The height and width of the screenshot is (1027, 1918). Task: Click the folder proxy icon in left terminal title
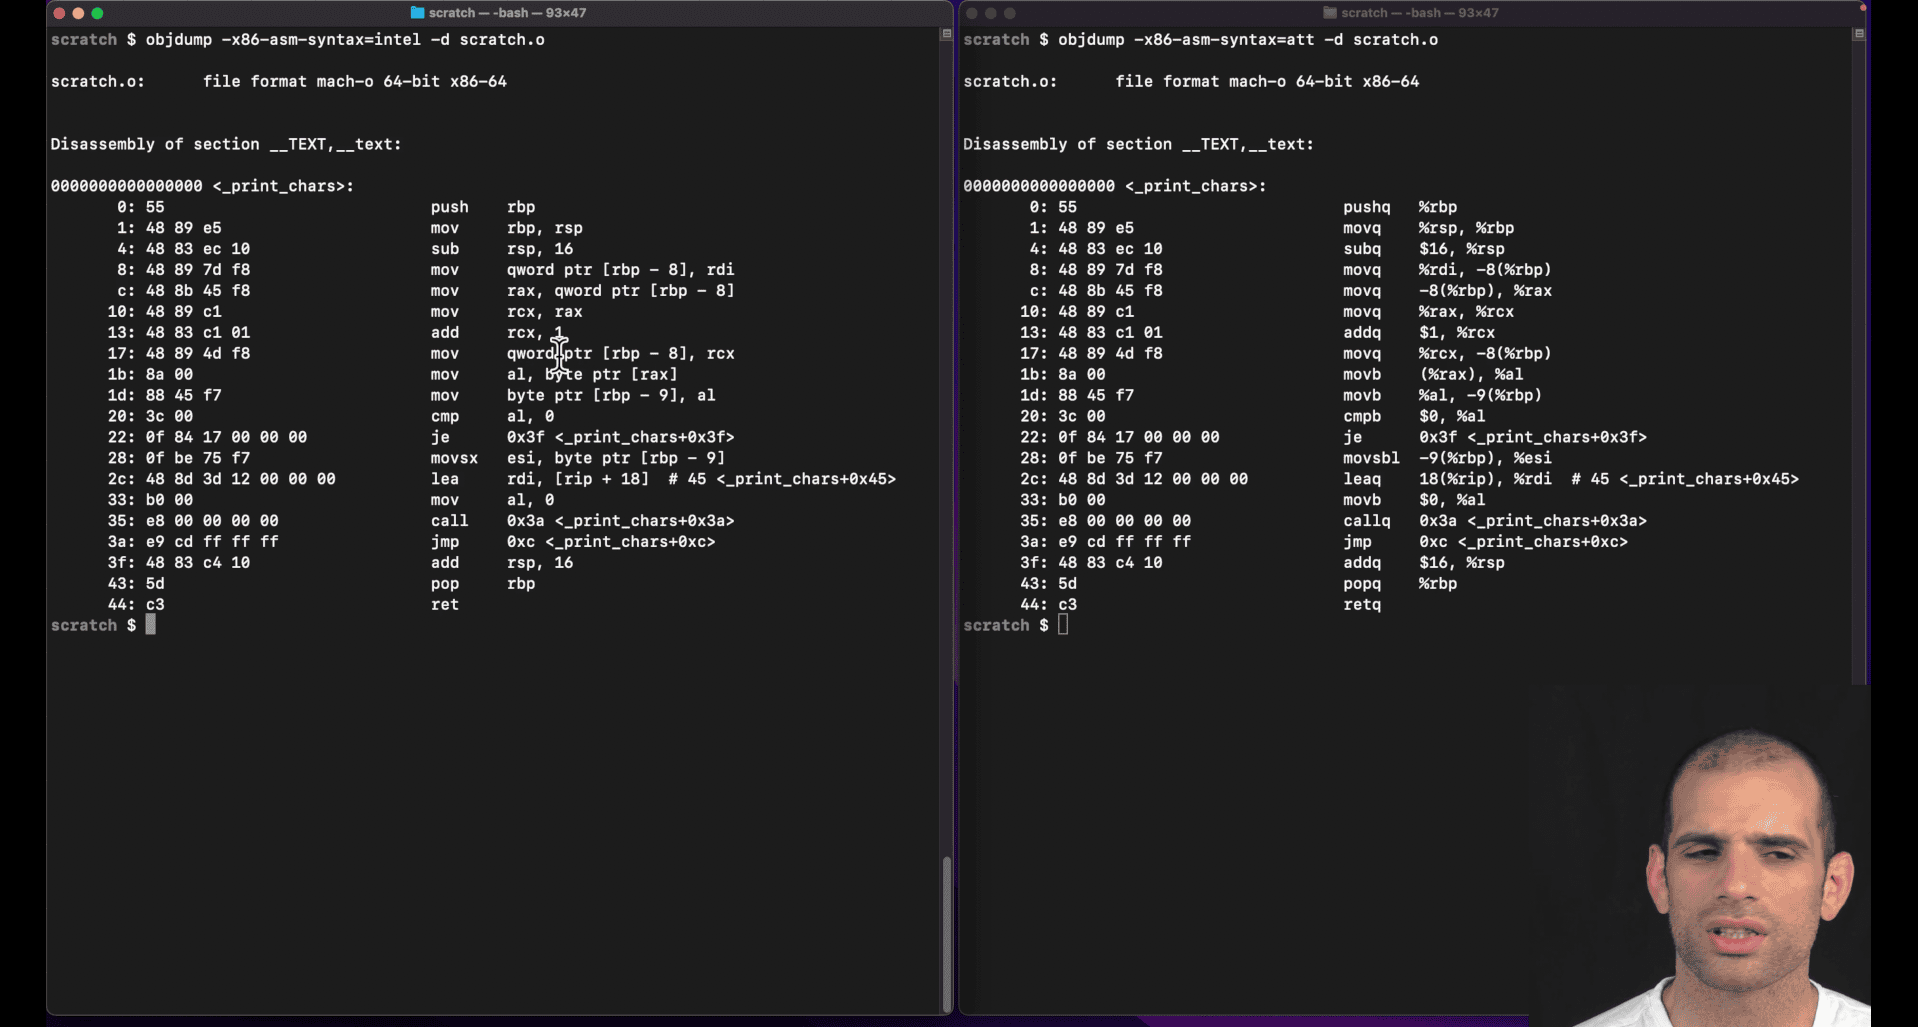[417, 13]
